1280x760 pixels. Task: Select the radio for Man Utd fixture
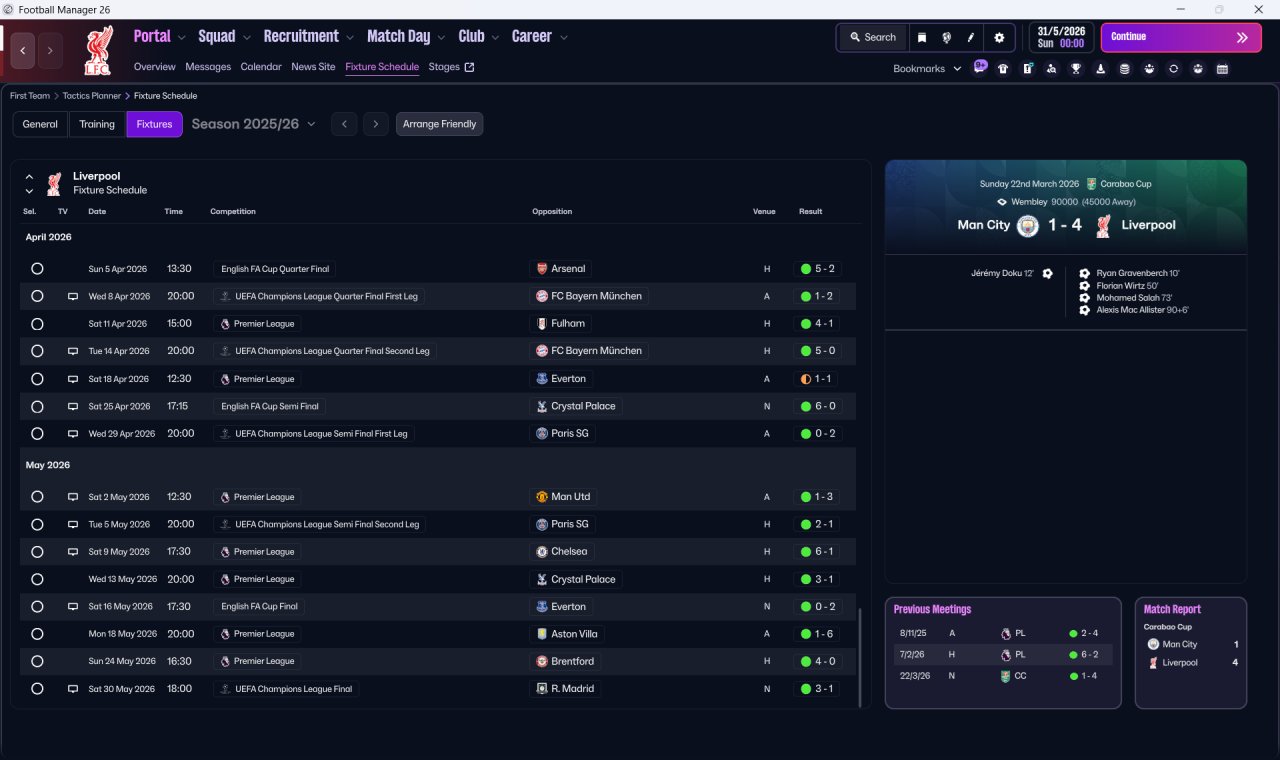[x=37, y=497]
